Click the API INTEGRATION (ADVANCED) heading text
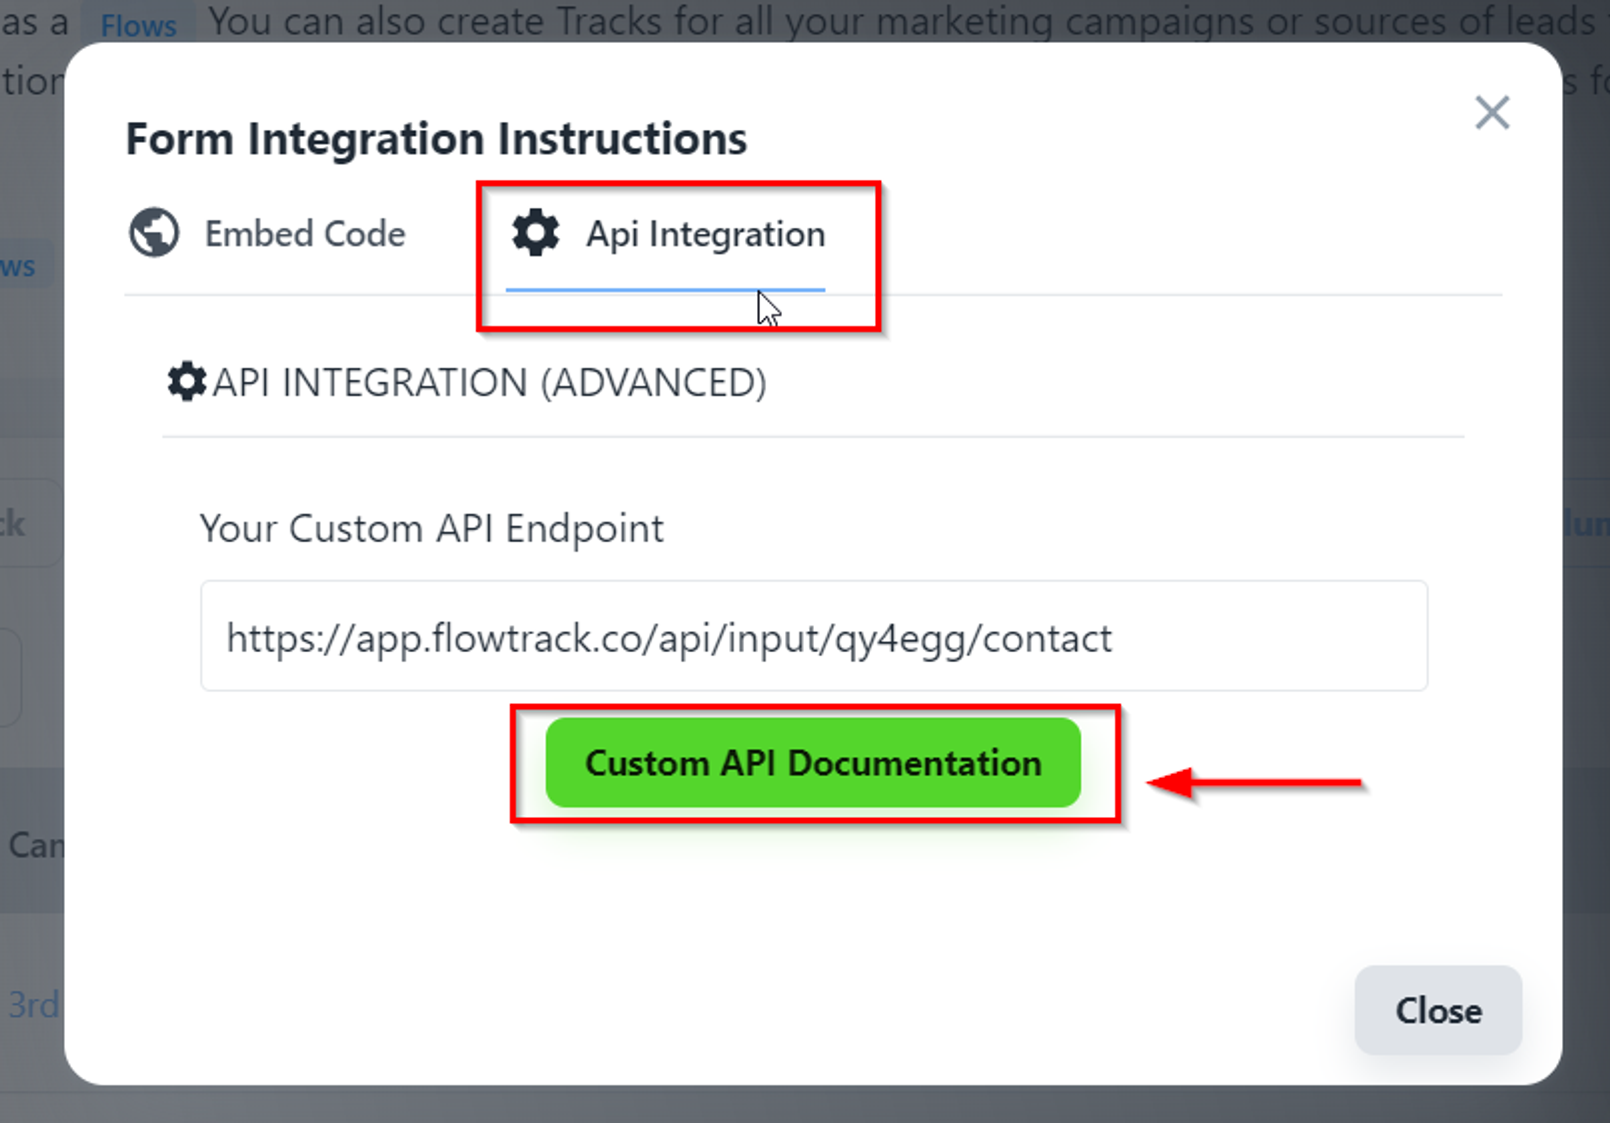Viewport: 1610px width, 1123px height. (489, 383)
